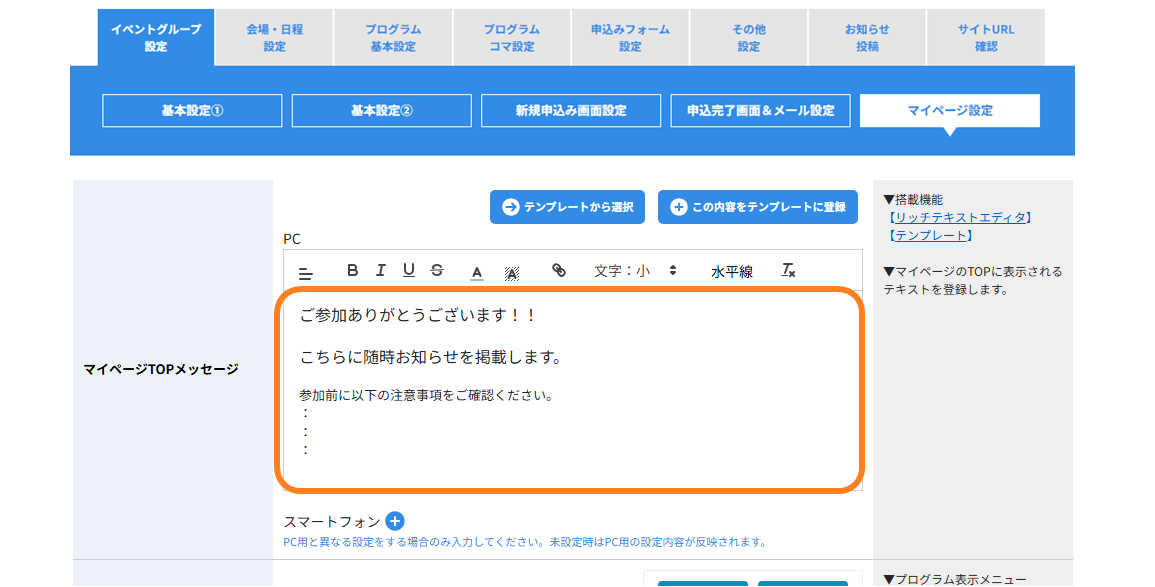Clear text formatting with the Tx icon
Screen dimensions: 1155x587
click(788, 270)
